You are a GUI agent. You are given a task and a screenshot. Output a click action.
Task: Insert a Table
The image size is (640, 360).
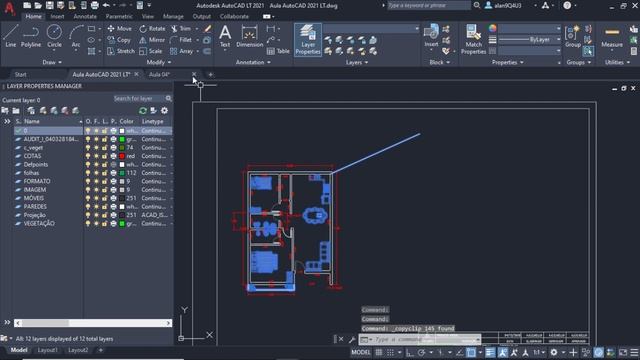tap(278, 51)
